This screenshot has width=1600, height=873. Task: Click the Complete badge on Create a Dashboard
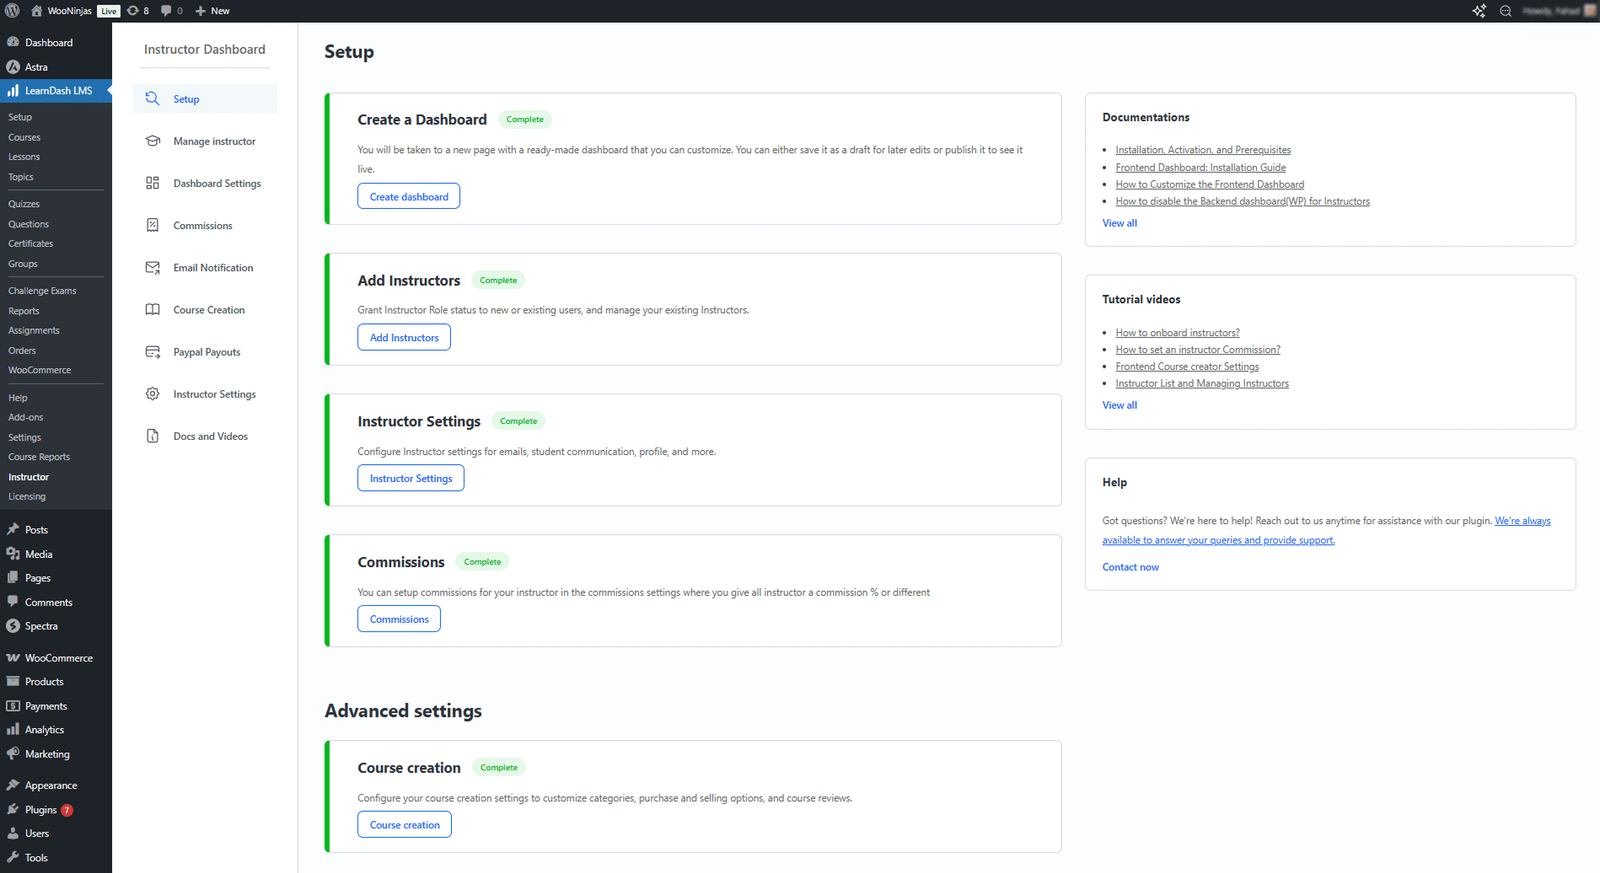(525, 119)
